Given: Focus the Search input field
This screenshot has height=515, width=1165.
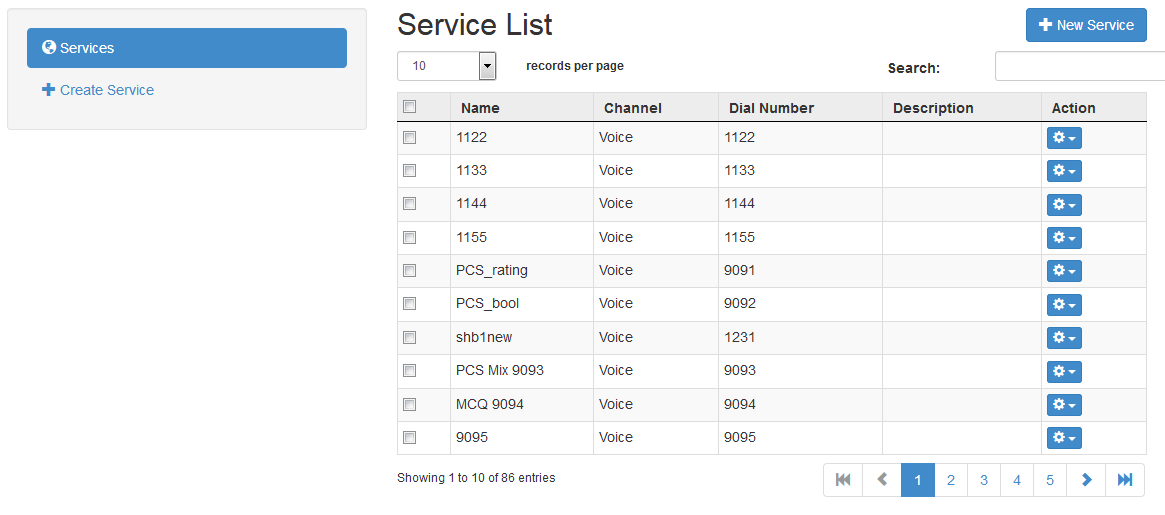Looking at the screenshot, I should [1080, 67].
